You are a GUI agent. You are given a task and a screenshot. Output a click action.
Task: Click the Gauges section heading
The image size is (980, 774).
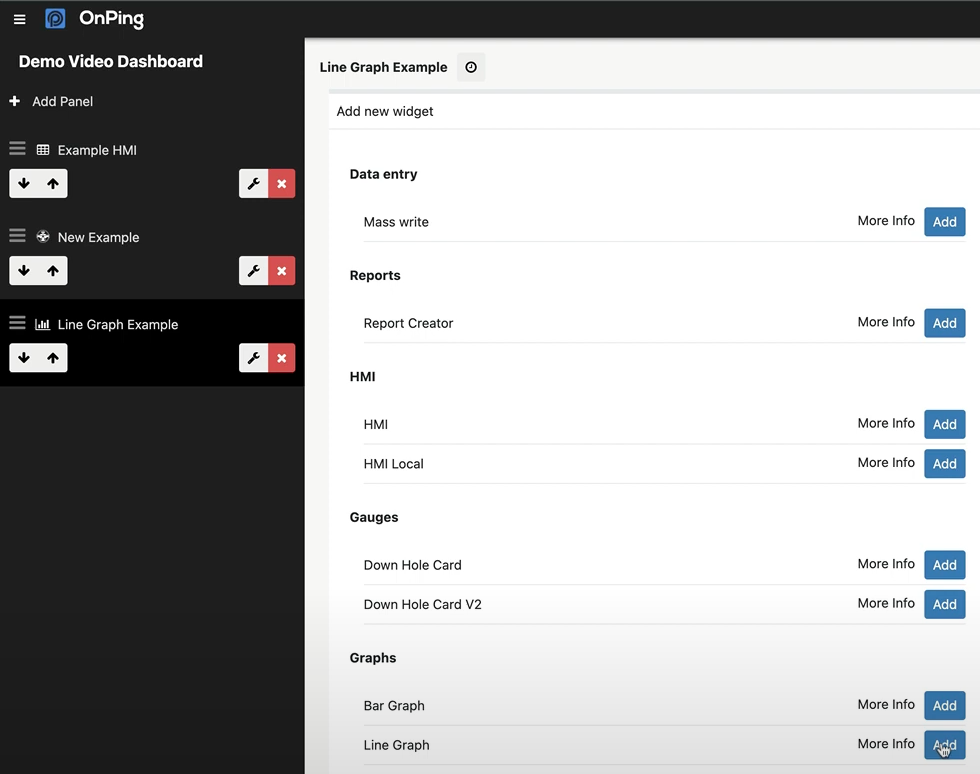click(x=374, y=518)
